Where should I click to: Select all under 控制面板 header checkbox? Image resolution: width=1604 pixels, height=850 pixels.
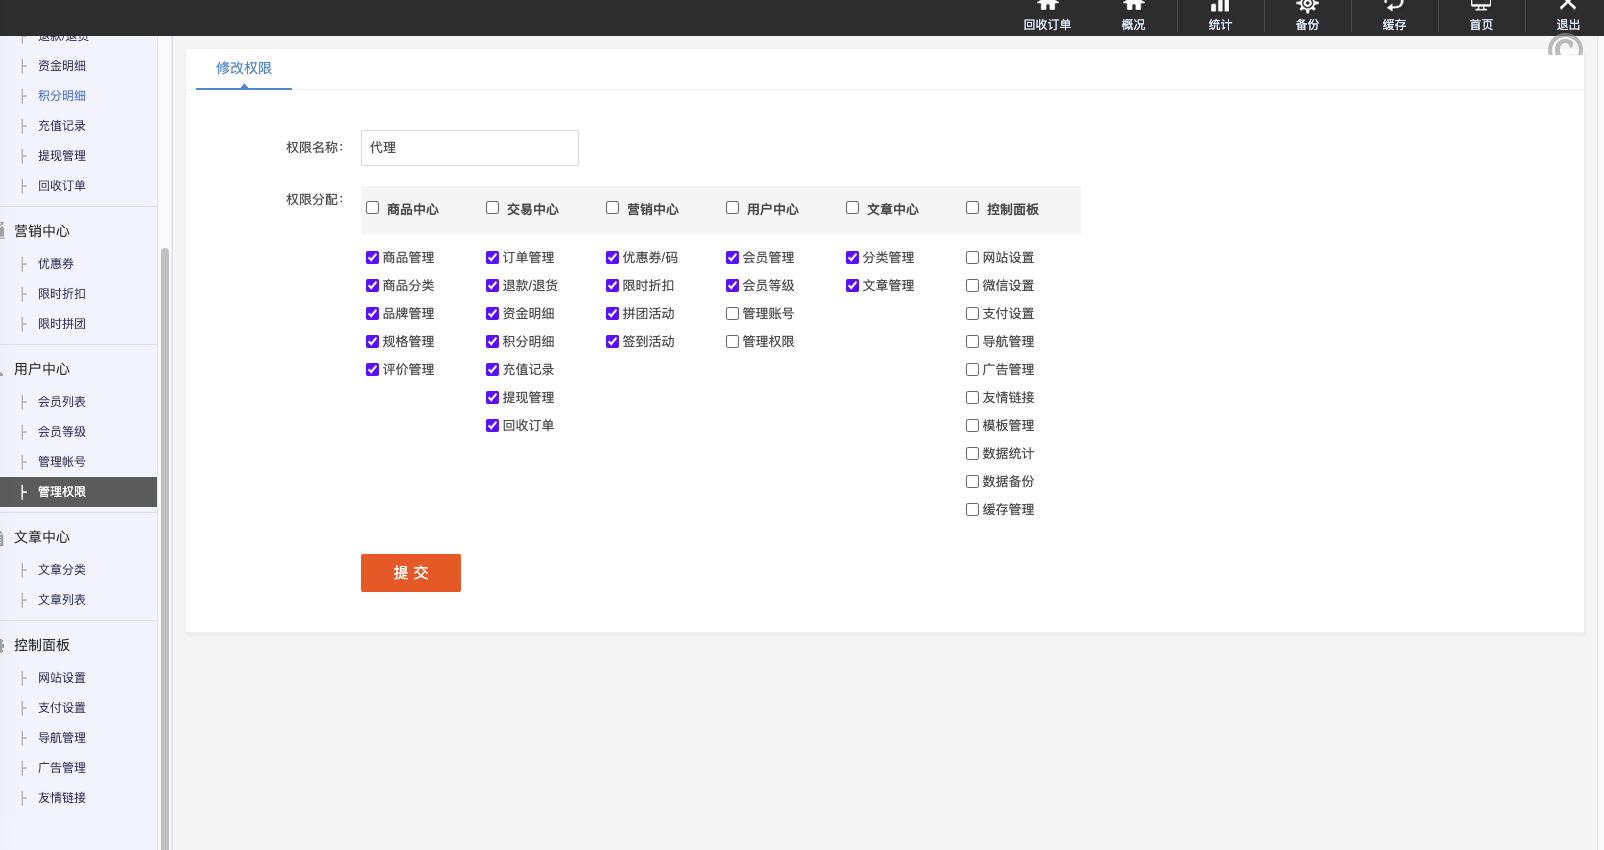[972, 208]
